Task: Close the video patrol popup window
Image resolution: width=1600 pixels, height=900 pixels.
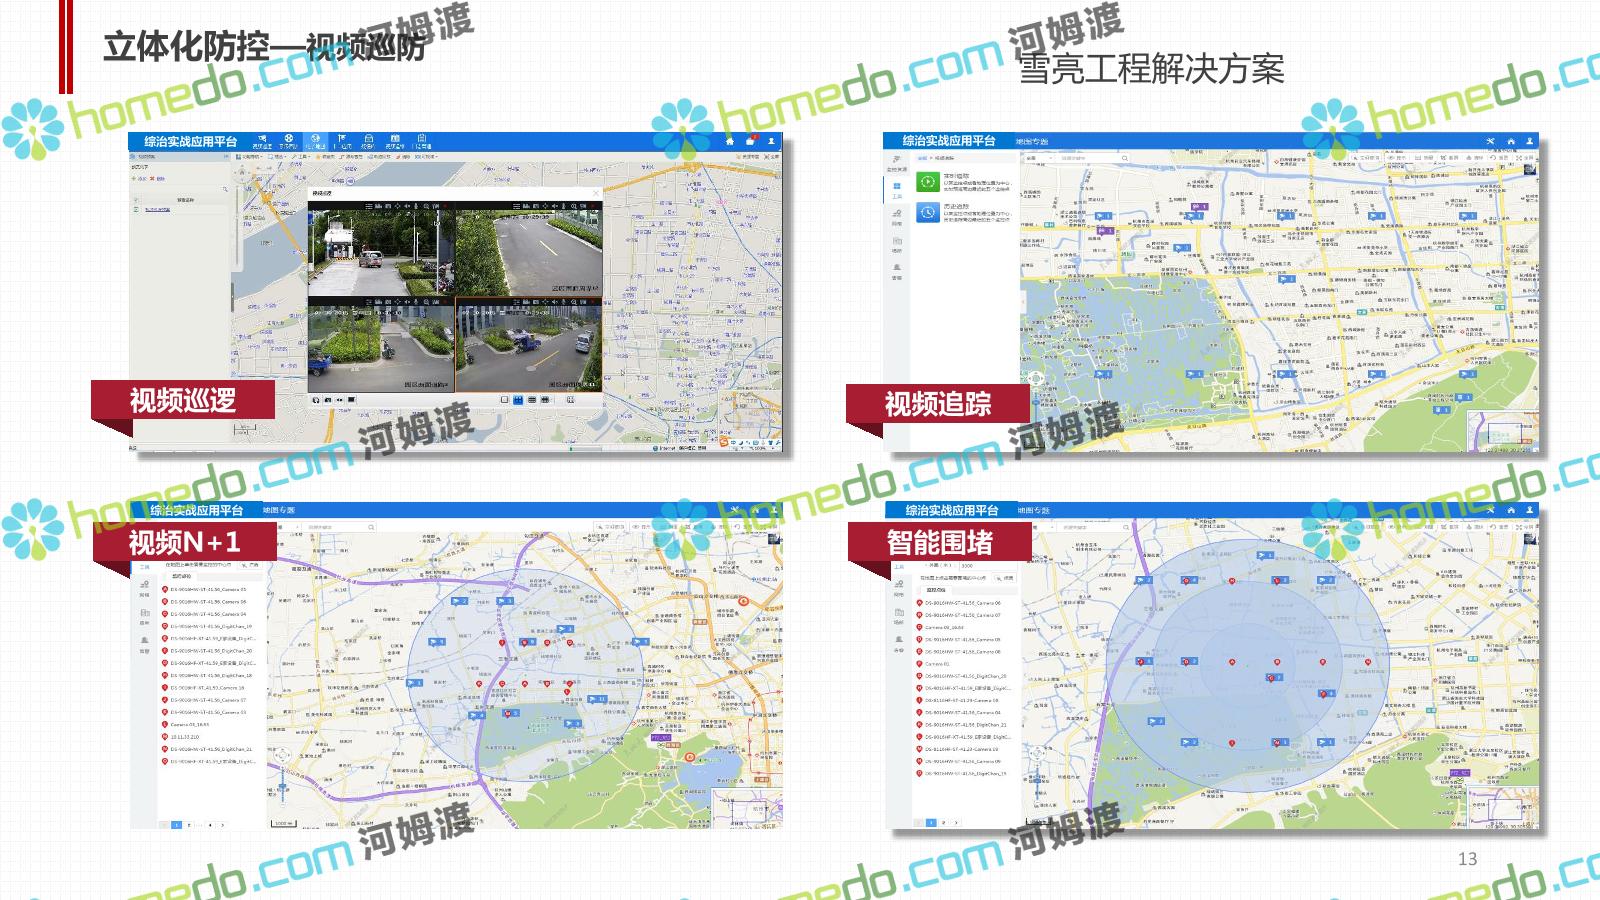Action: (596, 193)
